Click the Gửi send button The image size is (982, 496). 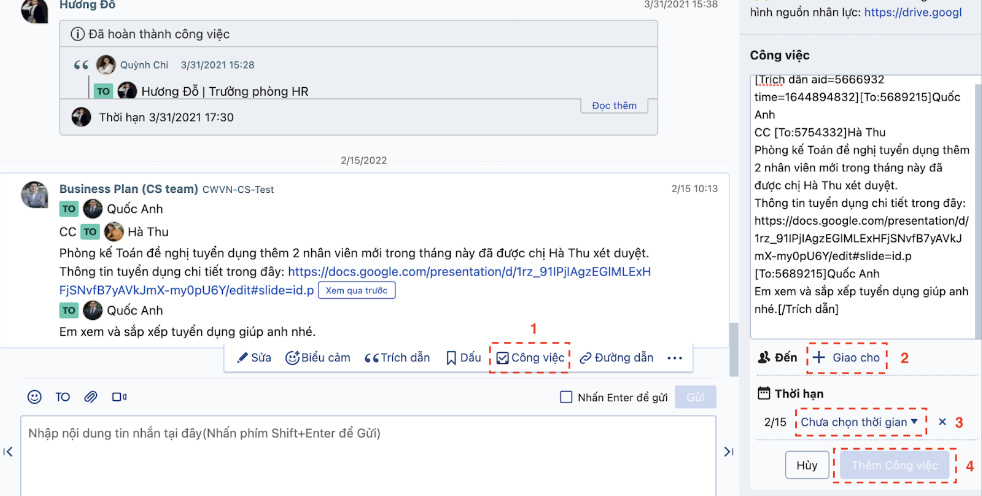click(695, 397)
